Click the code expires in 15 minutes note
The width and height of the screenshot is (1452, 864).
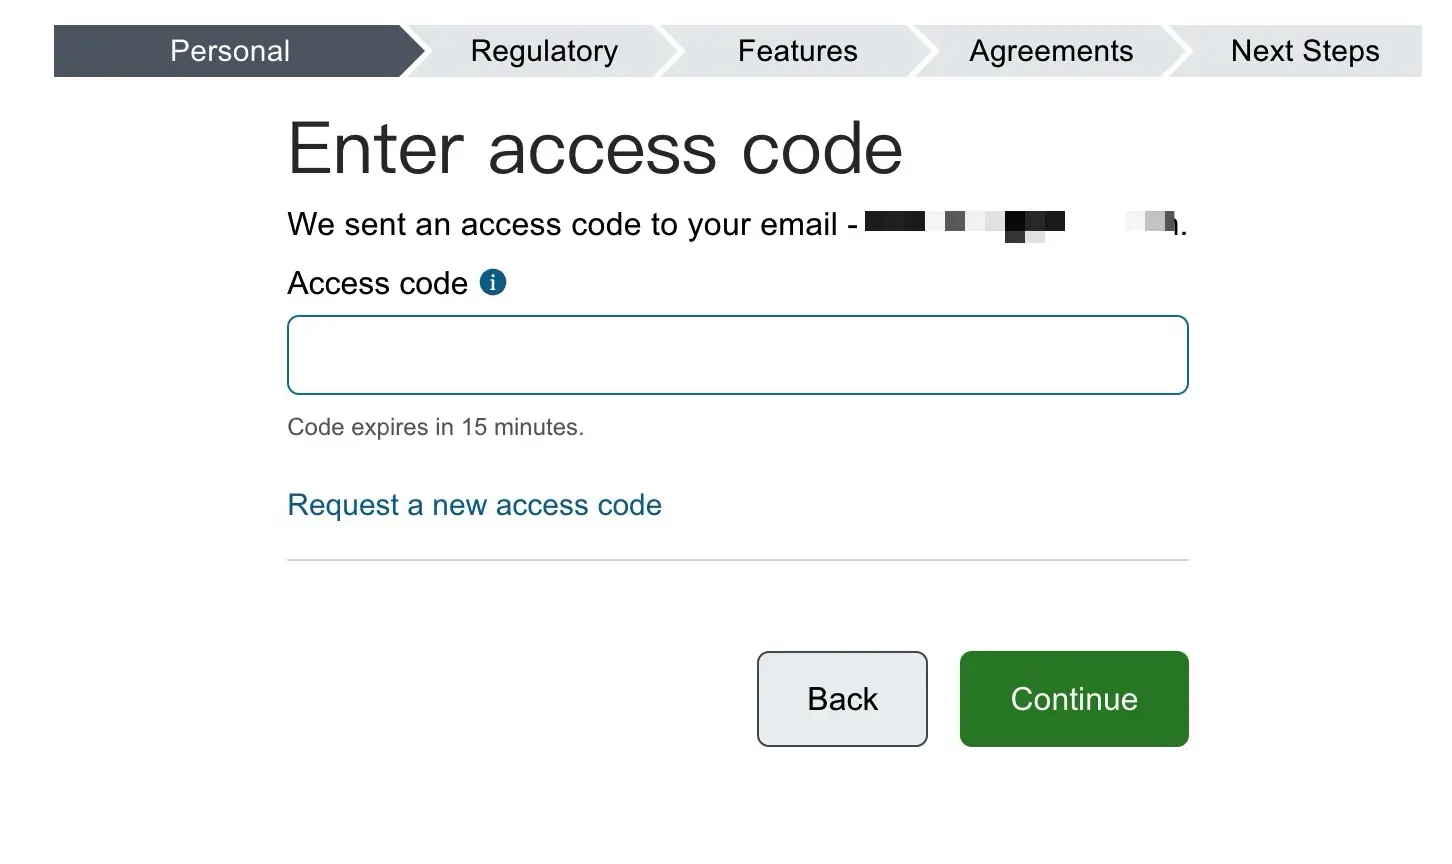pos(435,427)
